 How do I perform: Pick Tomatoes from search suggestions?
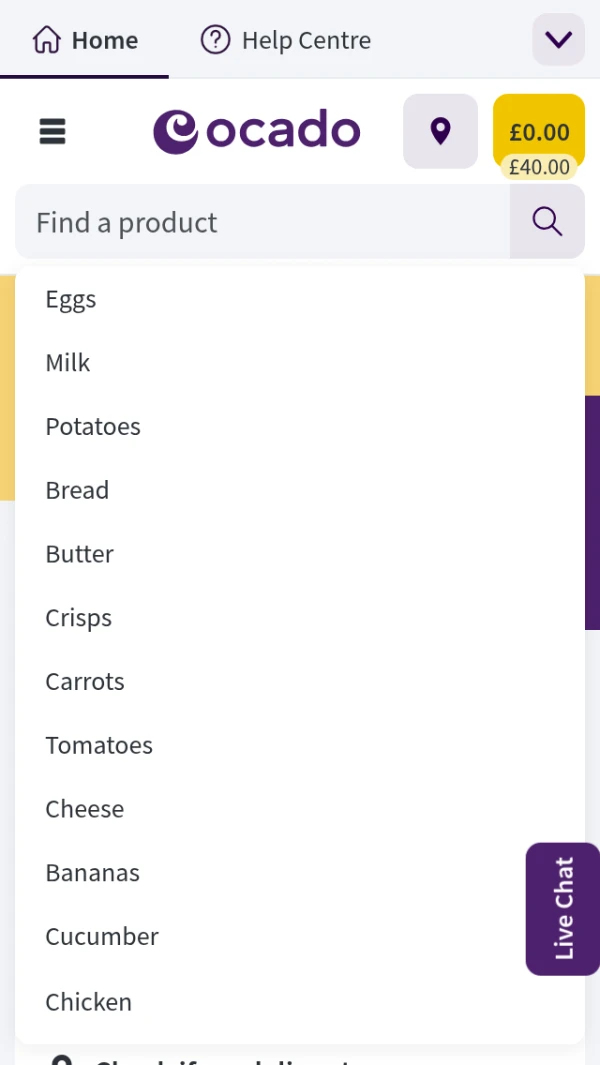point(99,745)
